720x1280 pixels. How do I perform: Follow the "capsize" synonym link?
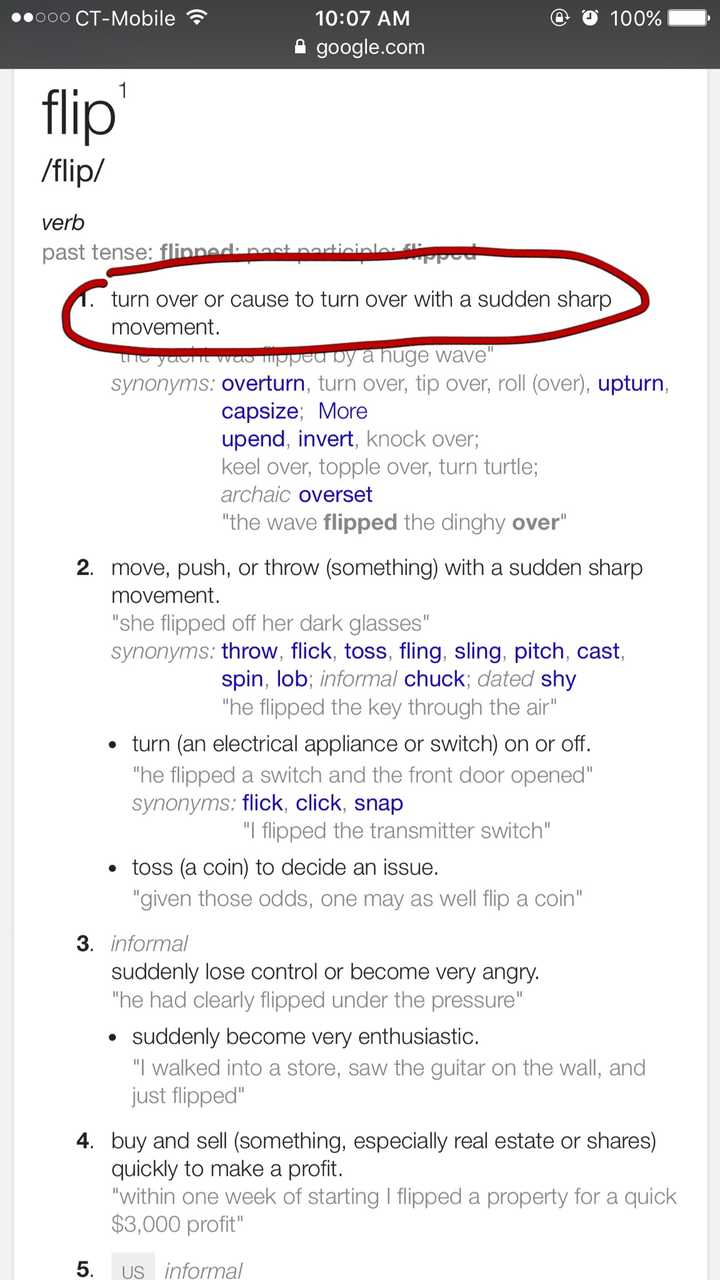[x=260, y=411]
